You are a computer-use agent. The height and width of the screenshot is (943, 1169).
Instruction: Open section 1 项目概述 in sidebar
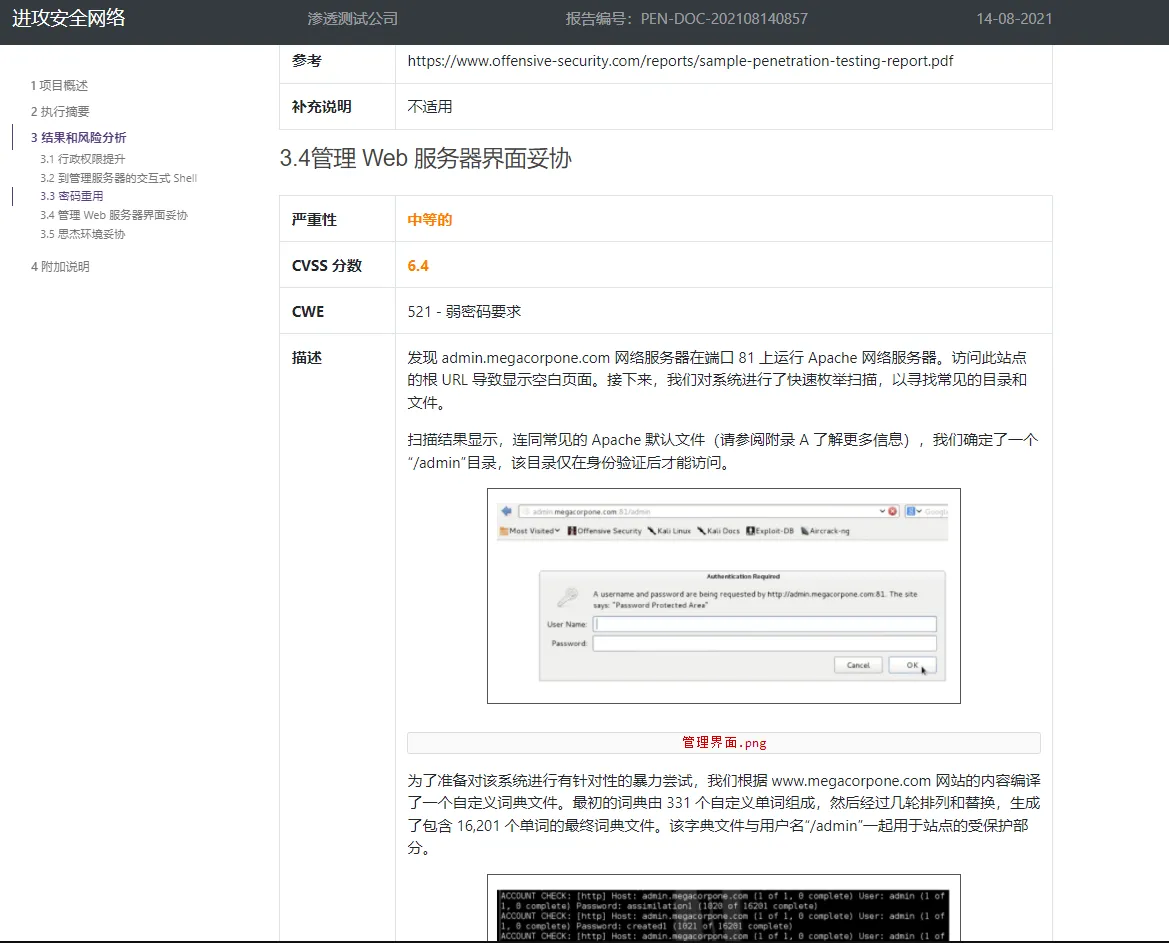[x=59, y=86]
